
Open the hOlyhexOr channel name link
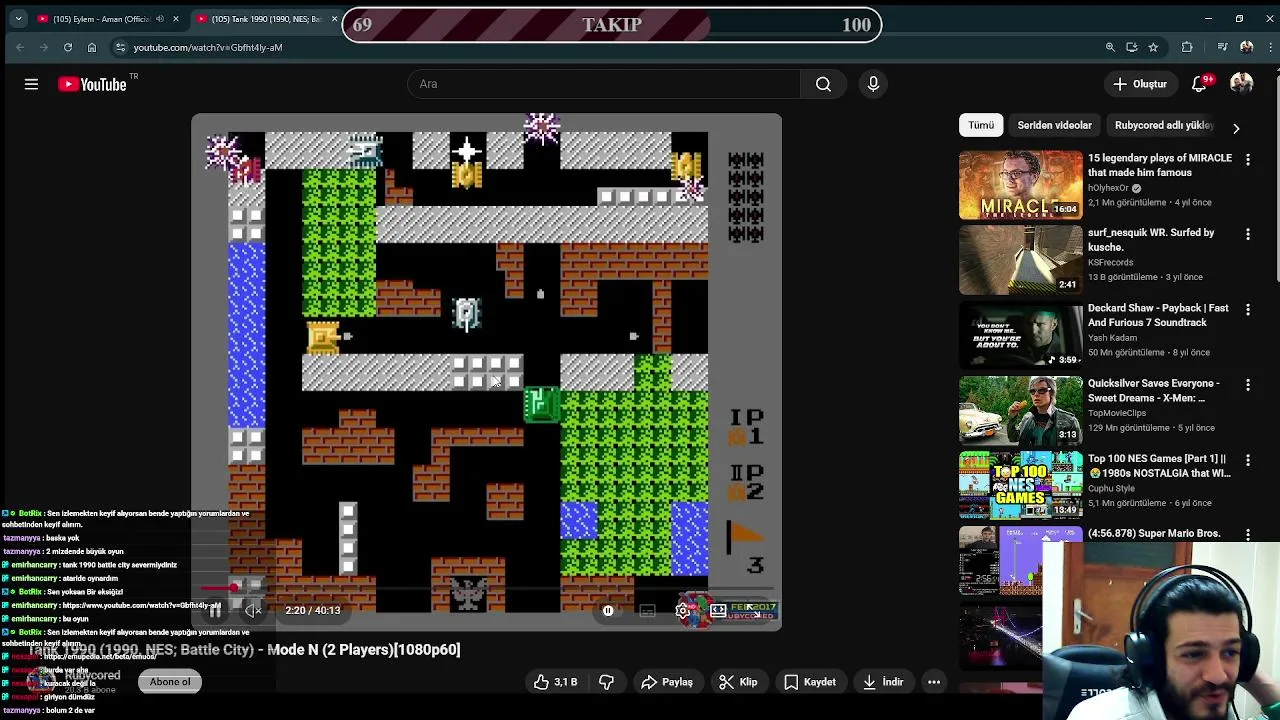pos(1109,188)
